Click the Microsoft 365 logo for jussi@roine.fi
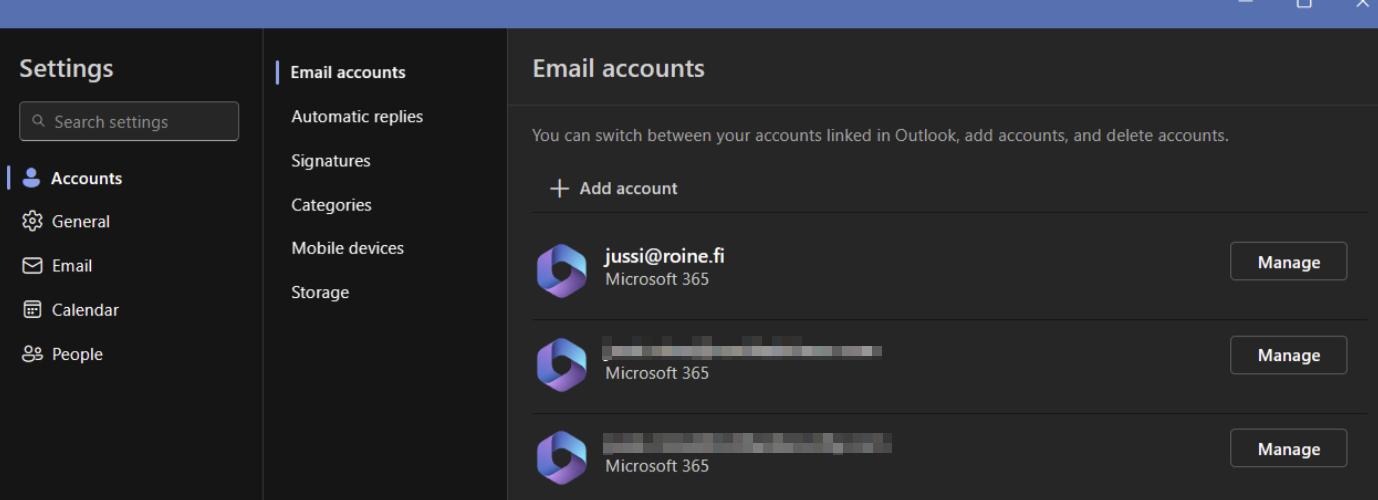This screenshot has width=1378, height=500. [561, 271]
